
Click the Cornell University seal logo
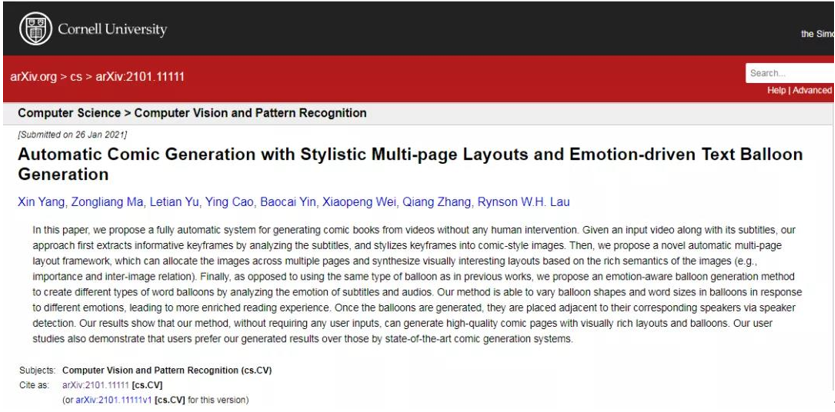point(35,29)
